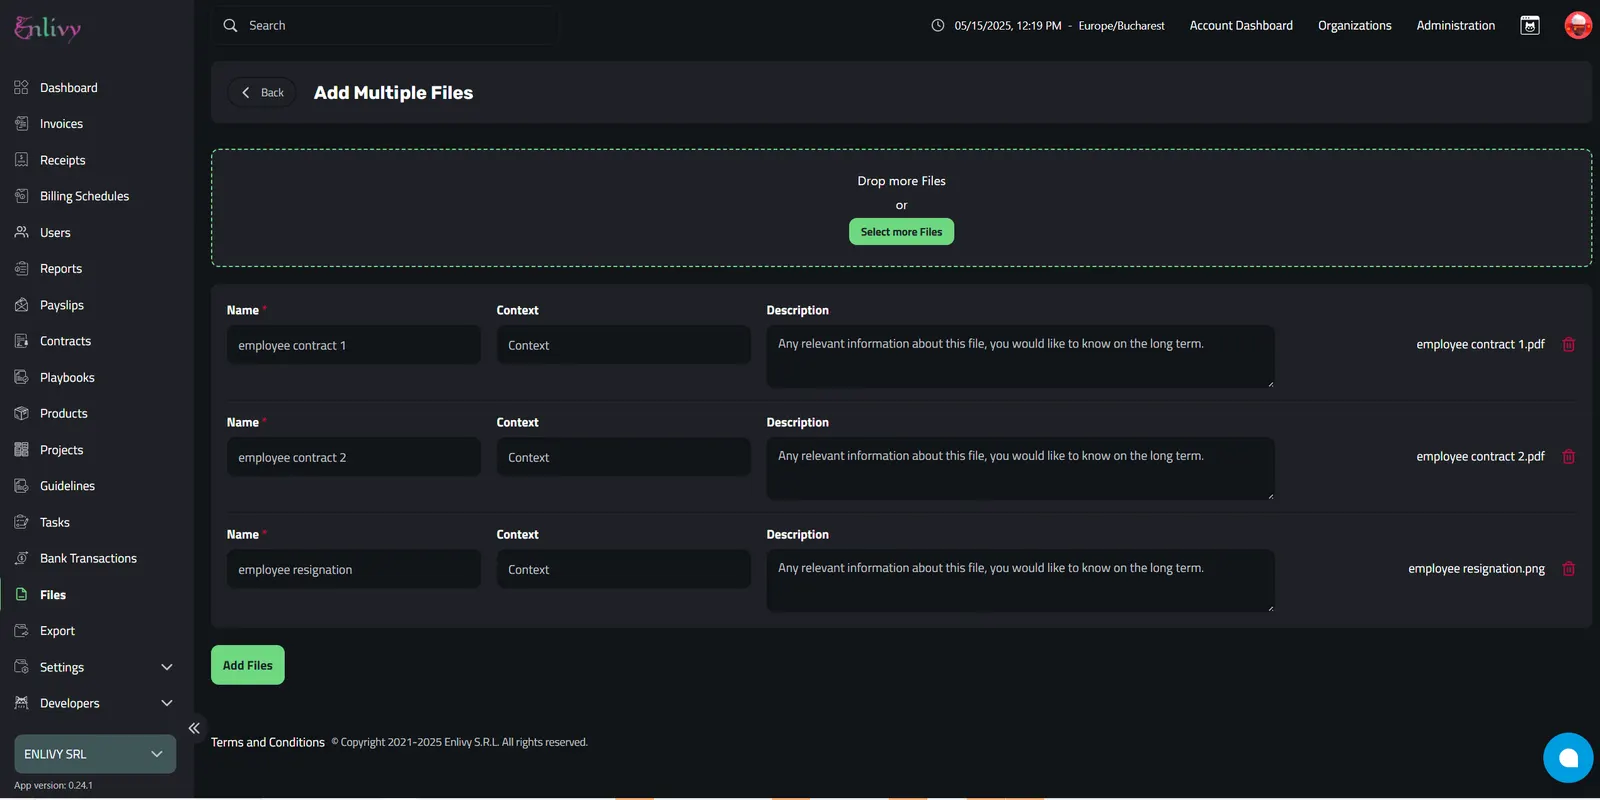
Task: Remove employee resignation.png with trash icon
Action: (1569, 568)
